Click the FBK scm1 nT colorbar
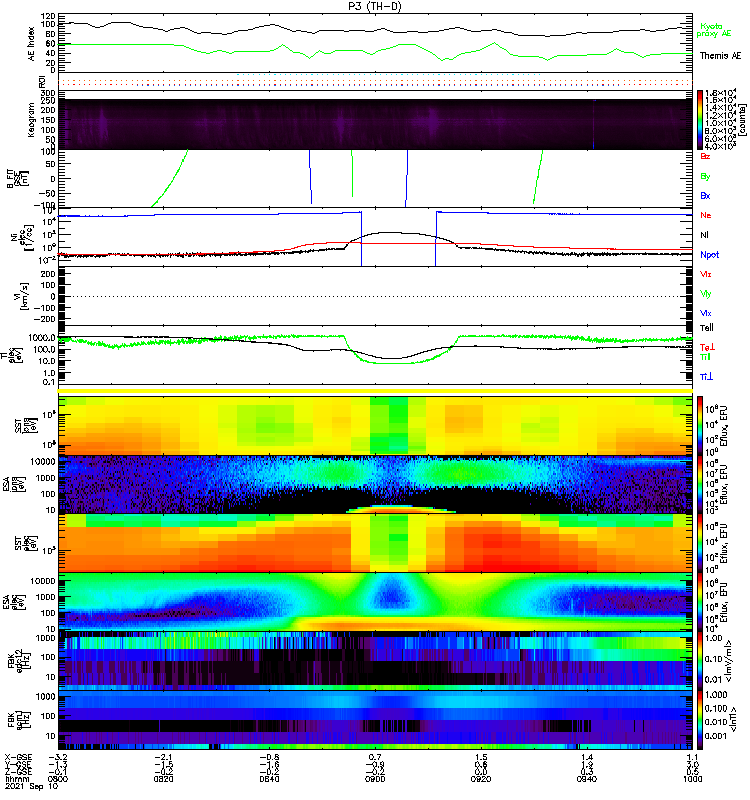 (700, 720)
